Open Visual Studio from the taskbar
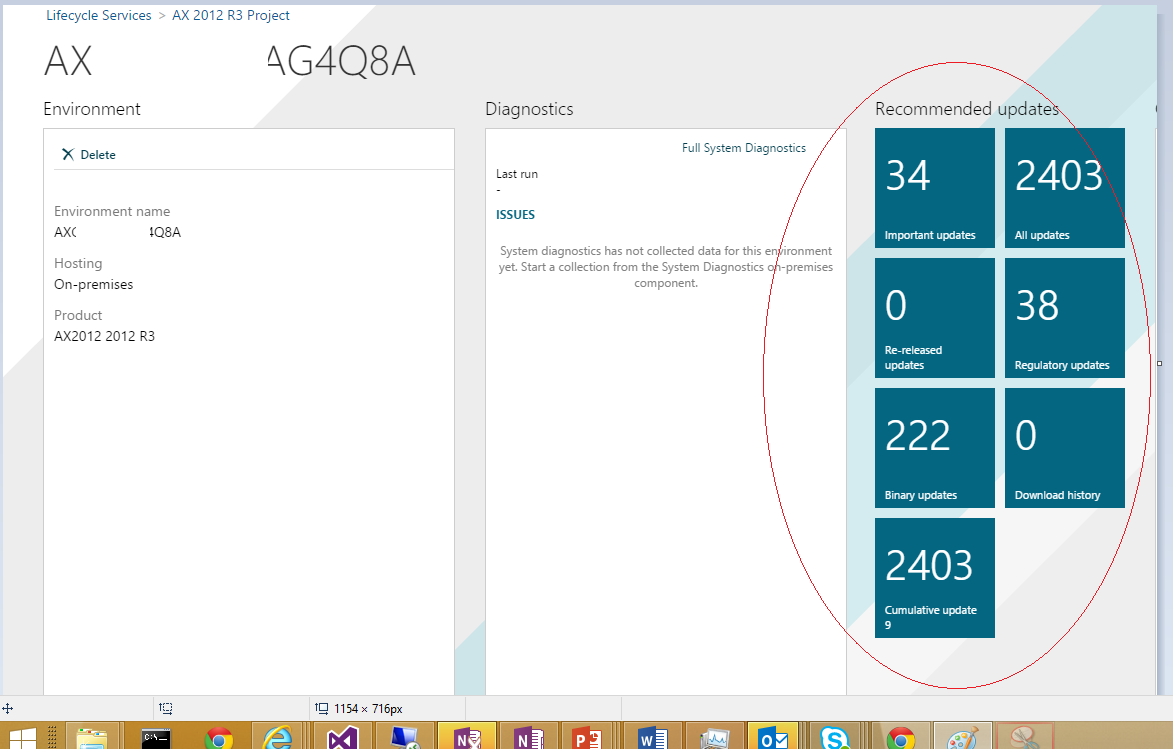Image resolution: width=1173 pixels, height=749 pixels. 342,738
